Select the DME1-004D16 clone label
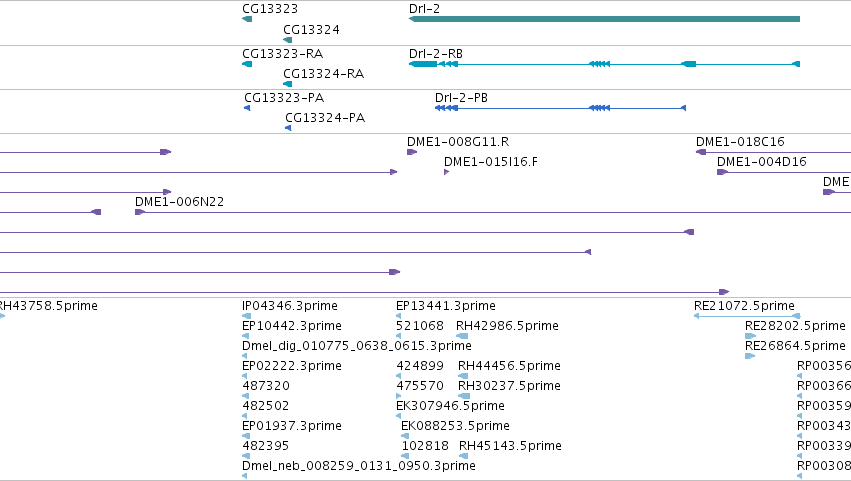851x481 pixels. point(761,162)
